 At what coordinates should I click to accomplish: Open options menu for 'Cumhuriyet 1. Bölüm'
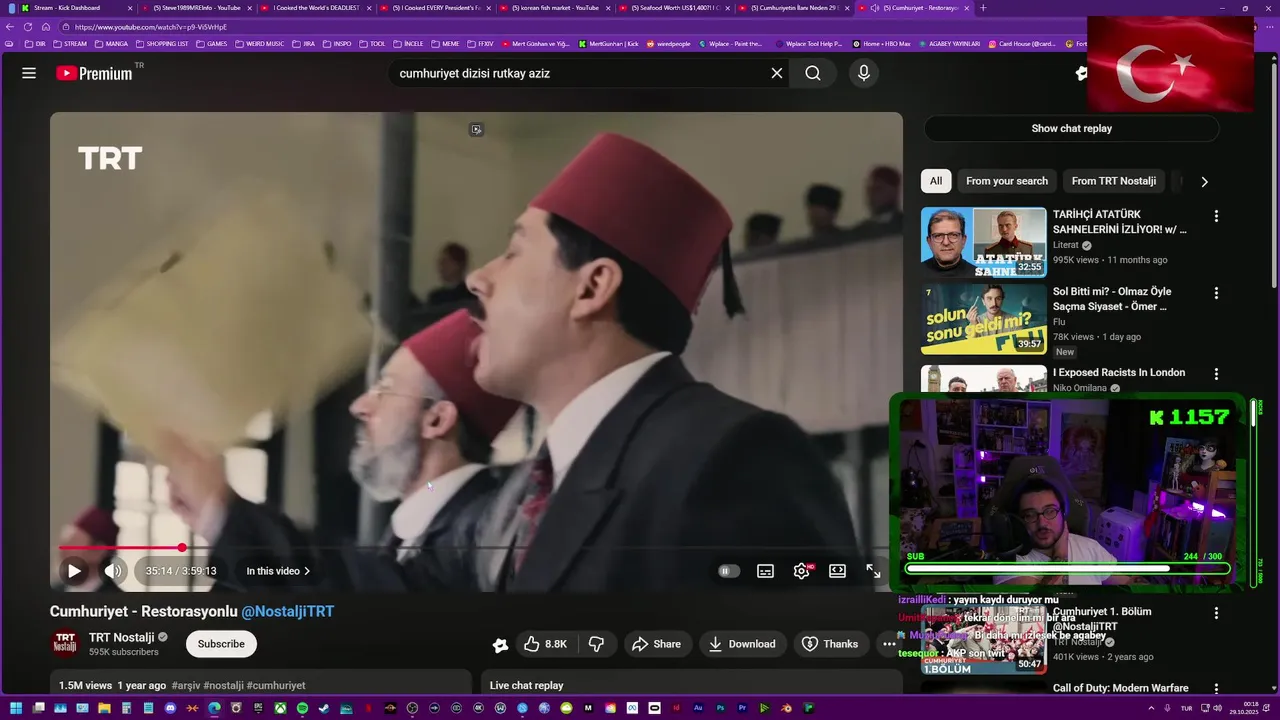pos(1216,613)
